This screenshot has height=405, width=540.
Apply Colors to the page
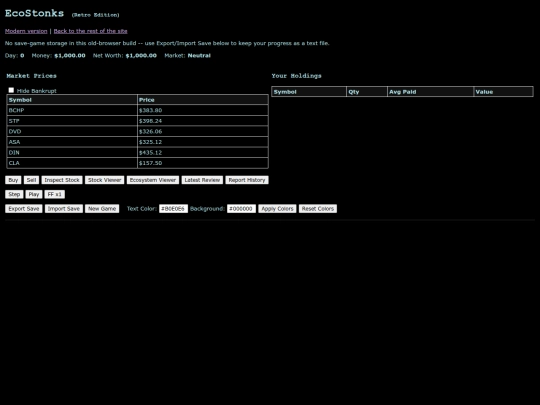[277, 209]
